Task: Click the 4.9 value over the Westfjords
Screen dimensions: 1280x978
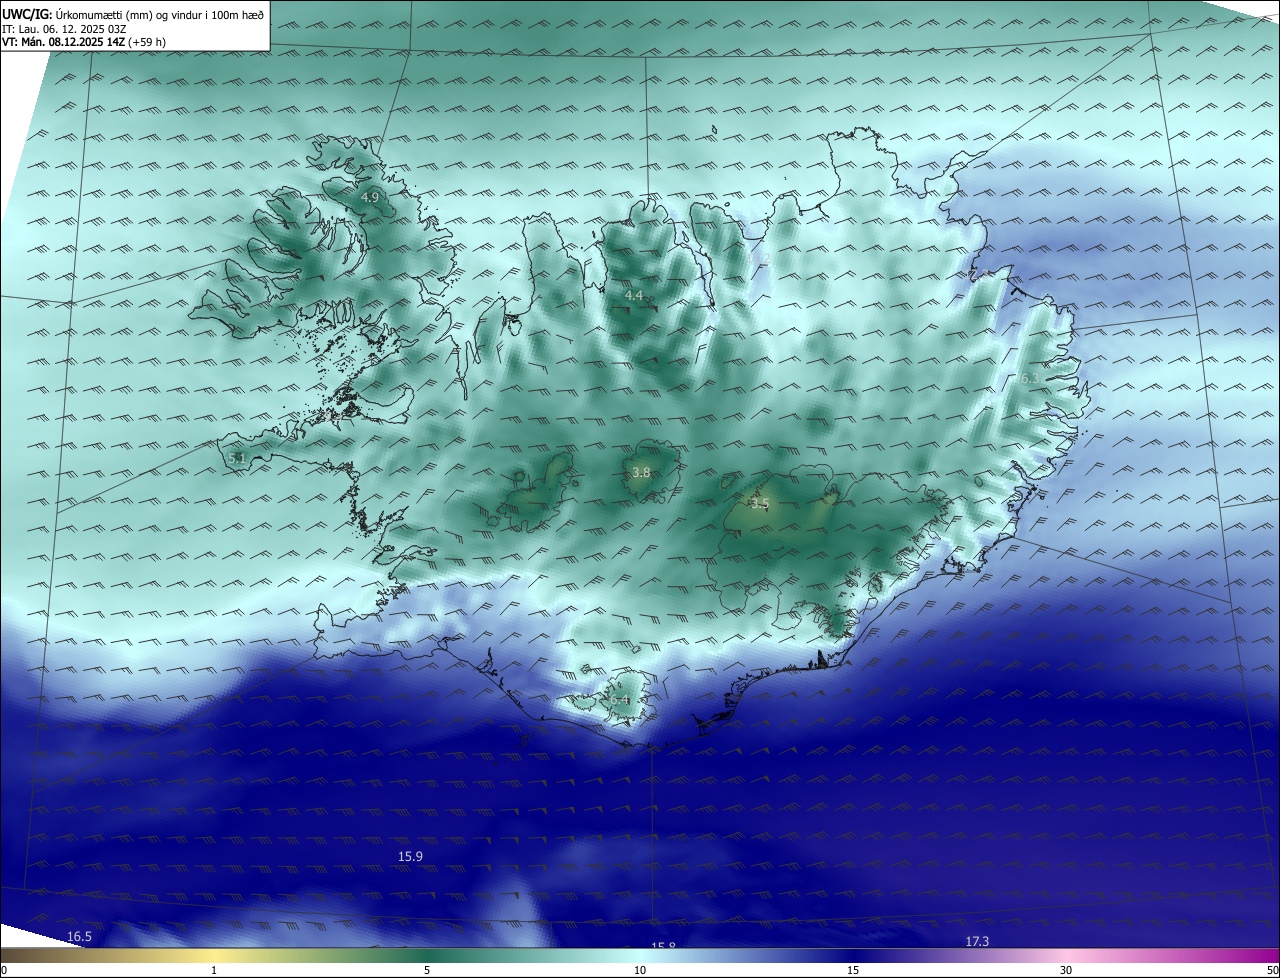Action: tap(370, 198)
